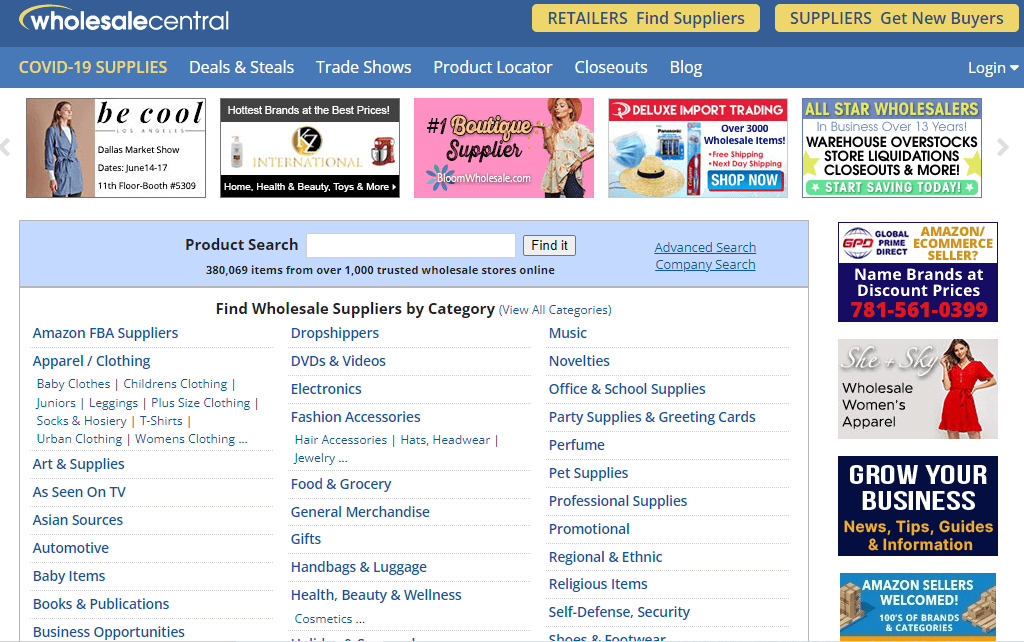
Task: Select DVDs & Videos category
Action: coord(338,361)
